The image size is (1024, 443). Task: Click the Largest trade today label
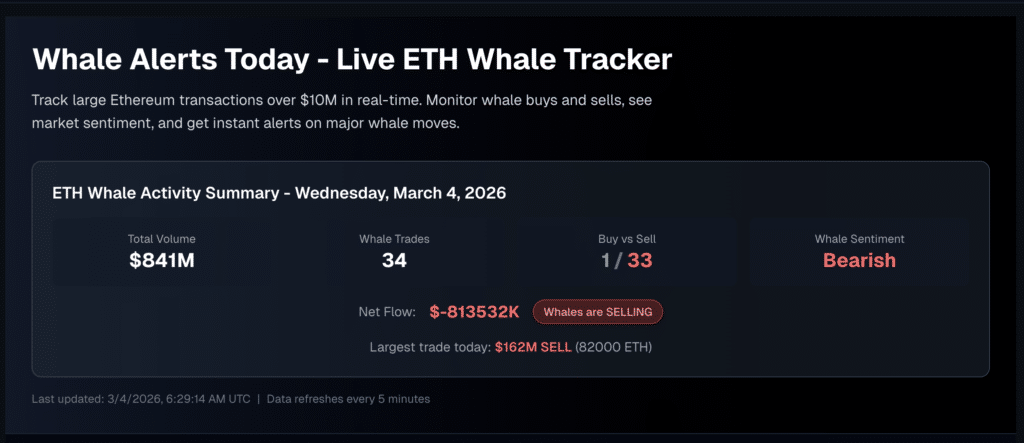pos(430,347)
